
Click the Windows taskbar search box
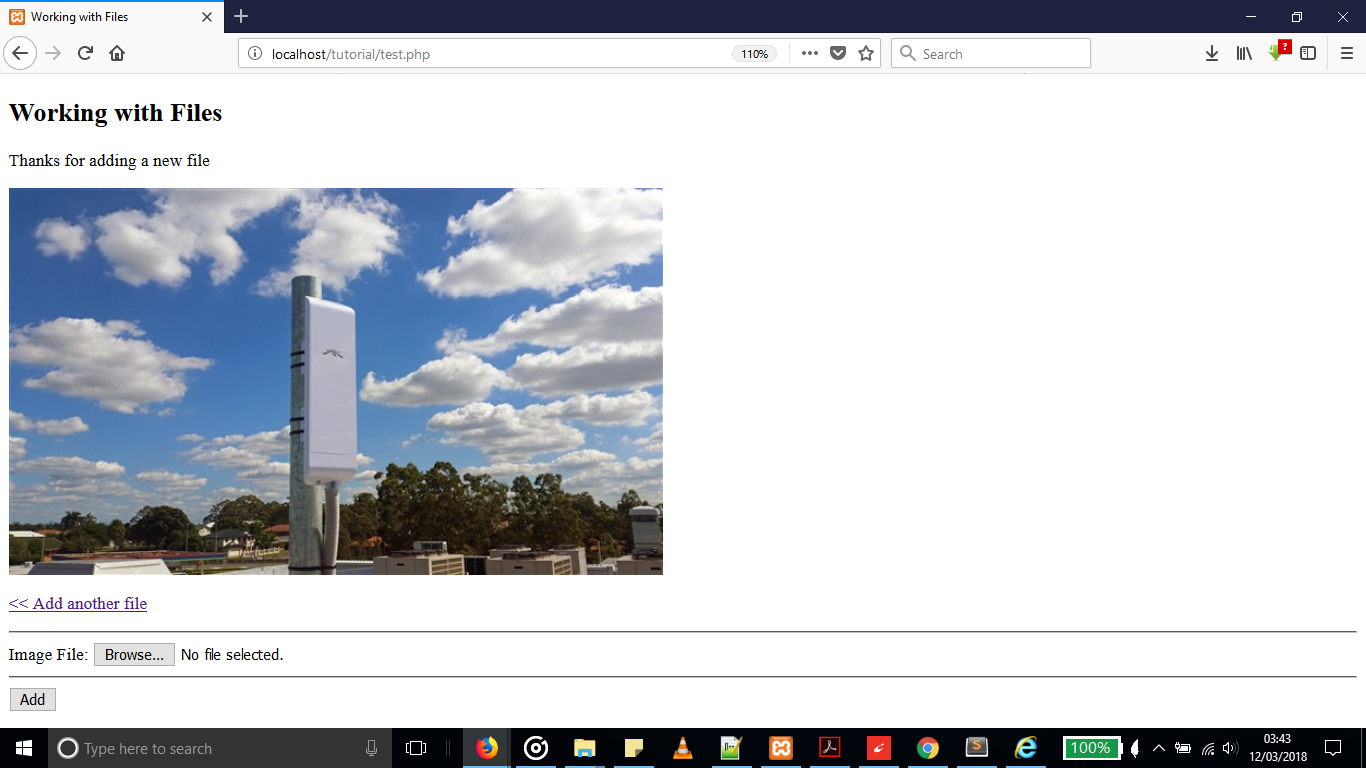[x=219, y=748]
